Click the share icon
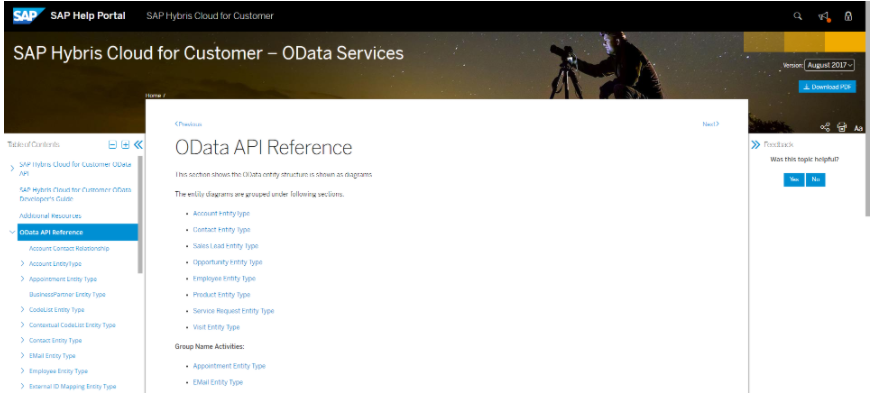Screen dimensions: 873x409 [825, 127]
